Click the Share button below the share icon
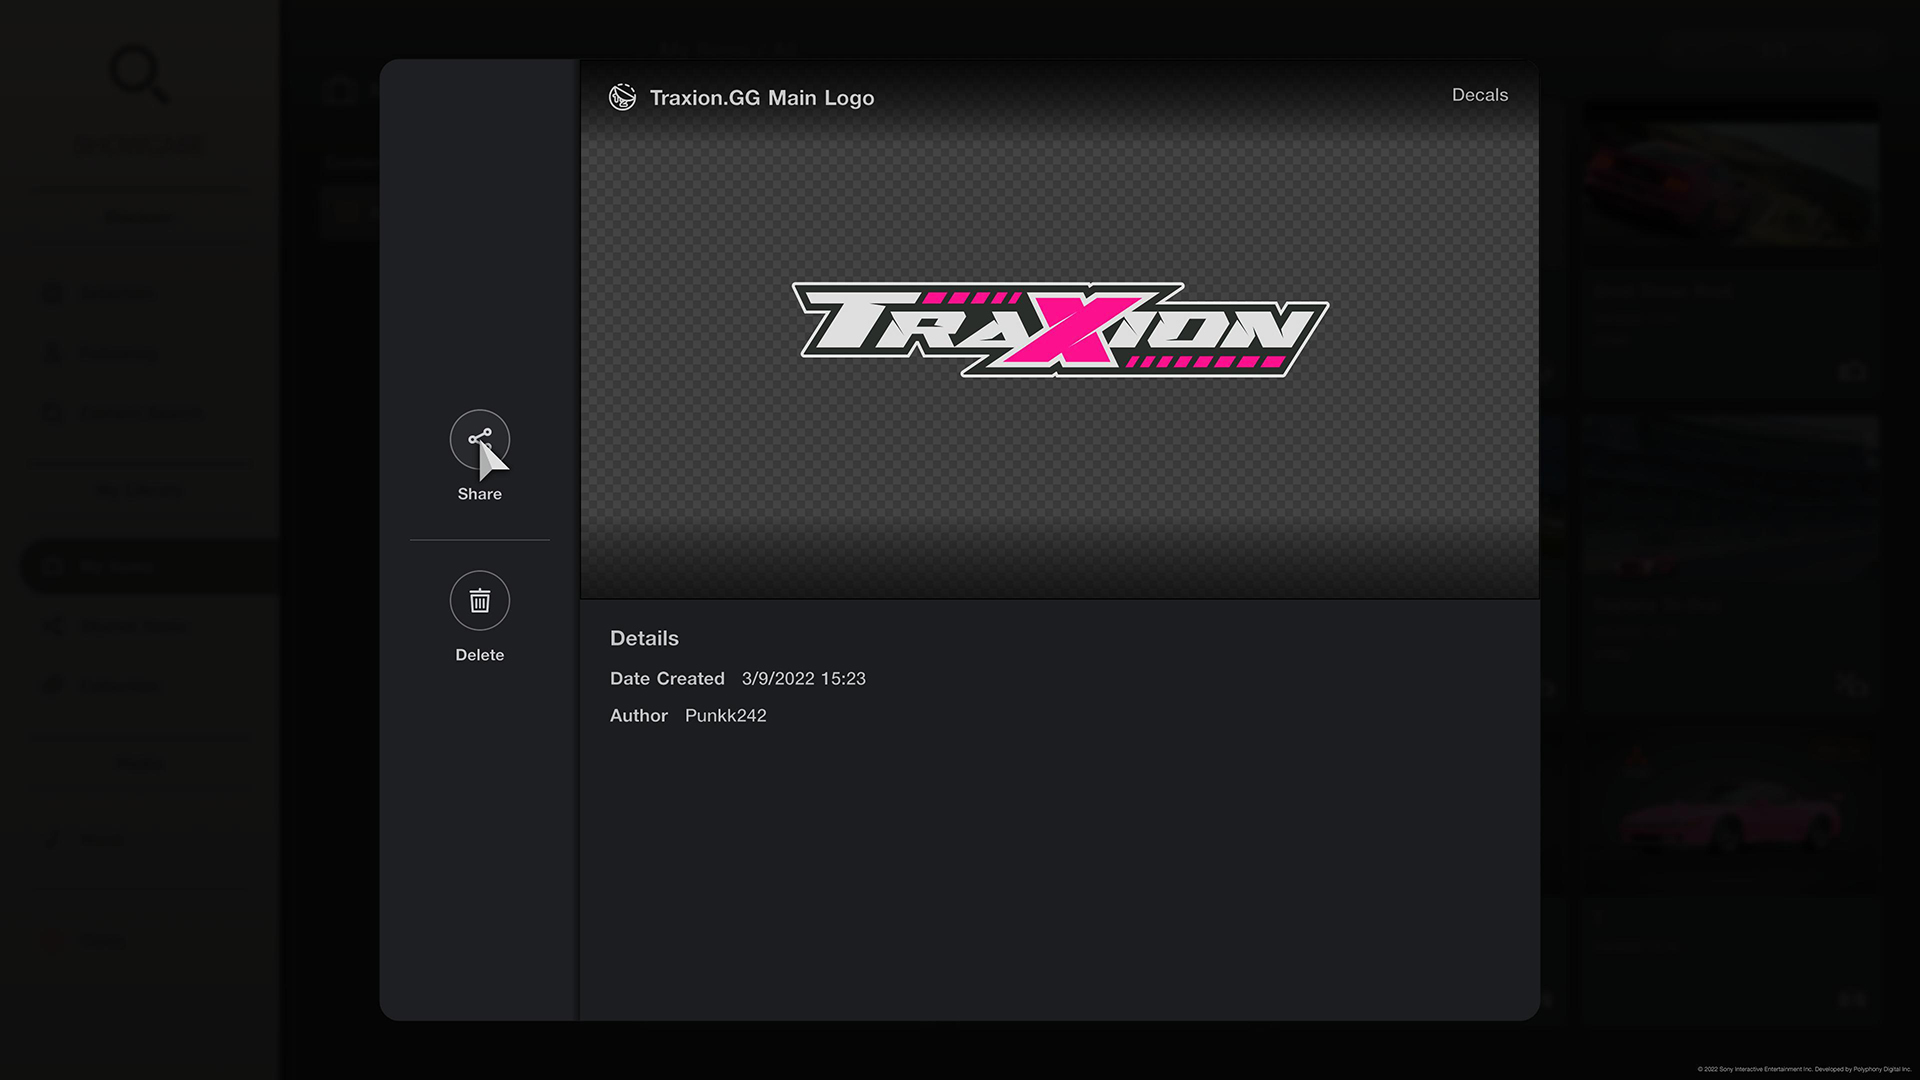The width and height of the screenshot is (1920, 1080). point(479,493)
